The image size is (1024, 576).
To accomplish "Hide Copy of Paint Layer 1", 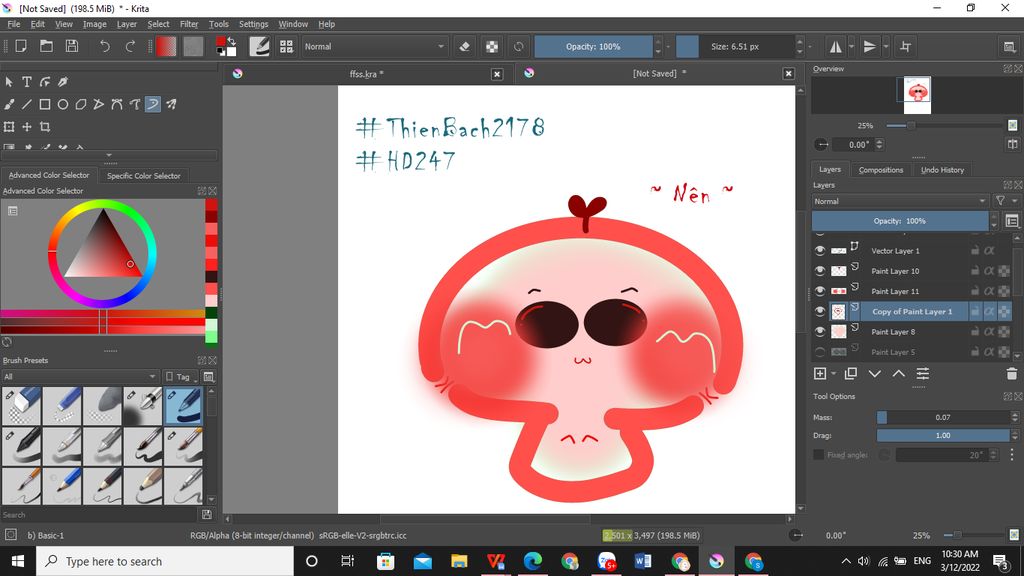I will pos(820,312).
